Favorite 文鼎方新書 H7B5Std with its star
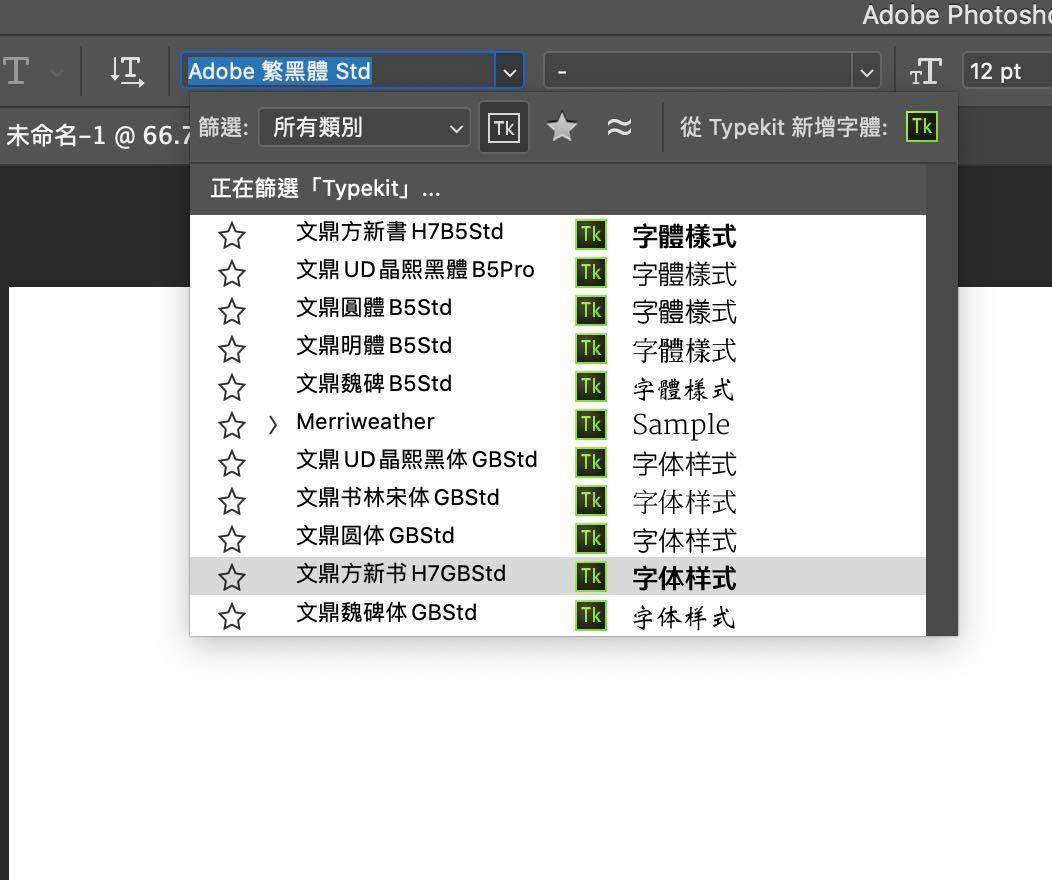Image resolution: width=1052 pixels, height=880 pixels. pos(232,235)
